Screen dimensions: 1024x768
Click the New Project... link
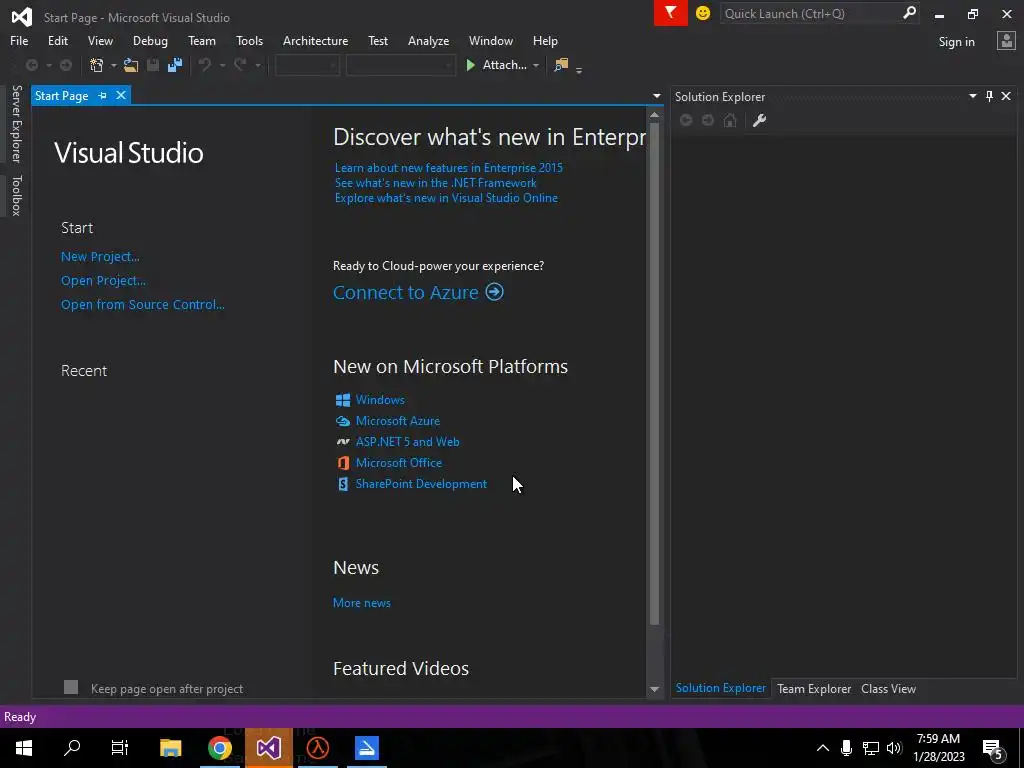coord(100,257)
